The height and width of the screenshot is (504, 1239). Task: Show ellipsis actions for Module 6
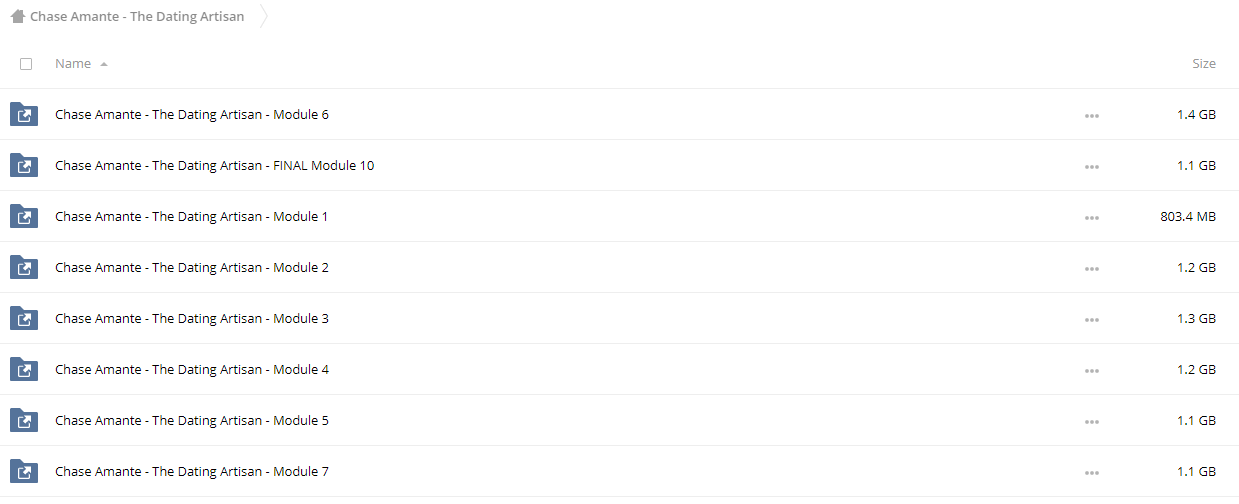click(1091, 115)
